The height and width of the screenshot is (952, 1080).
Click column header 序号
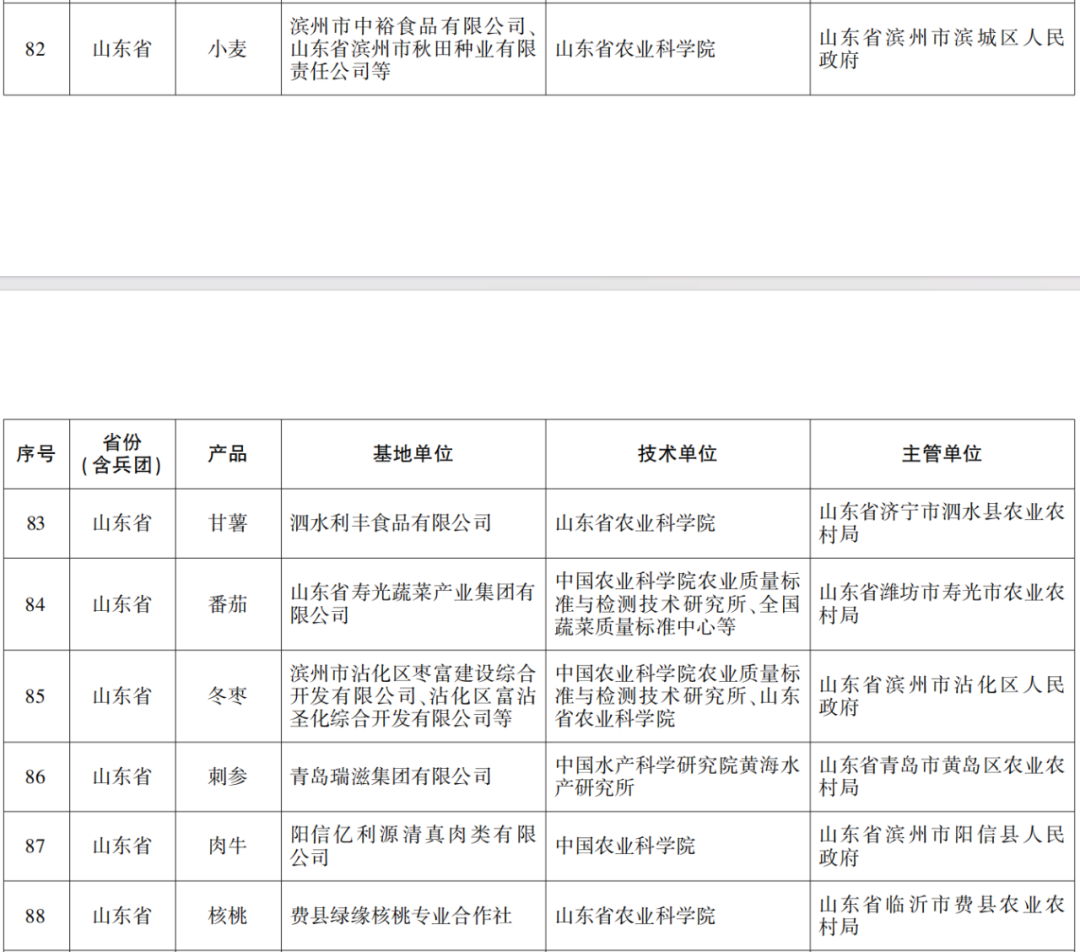(36, 454)
